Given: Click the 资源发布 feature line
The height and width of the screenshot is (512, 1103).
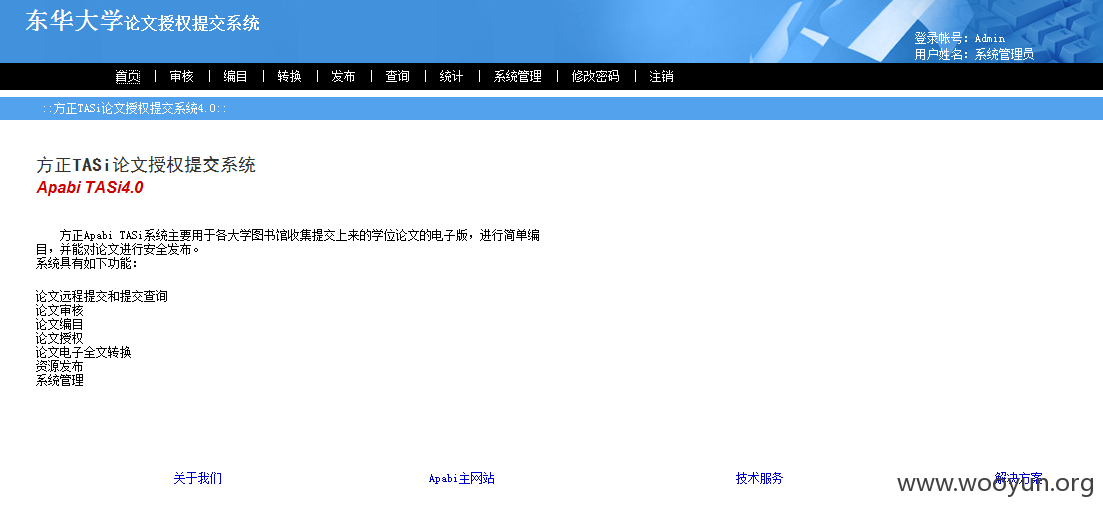Looking at the screenshot, I should pos(60,366).
